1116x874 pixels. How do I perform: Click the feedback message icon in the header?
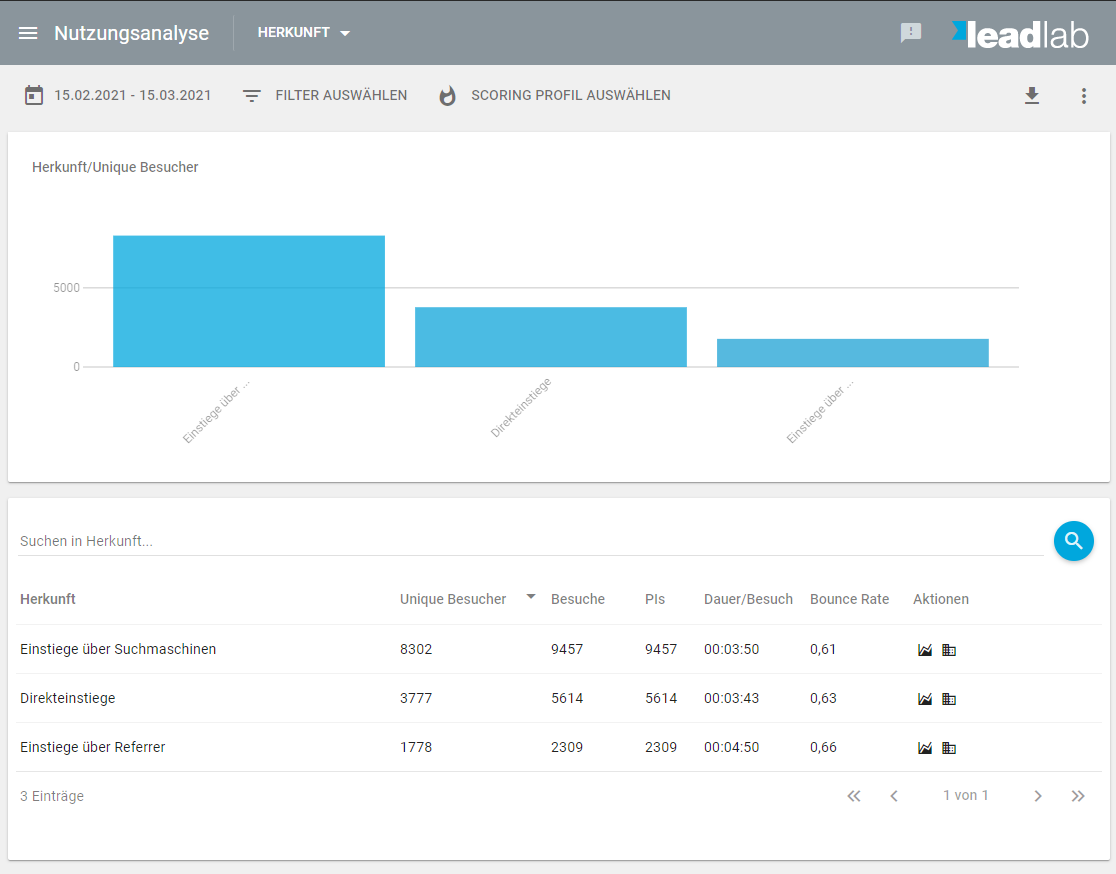click(910, 33)
